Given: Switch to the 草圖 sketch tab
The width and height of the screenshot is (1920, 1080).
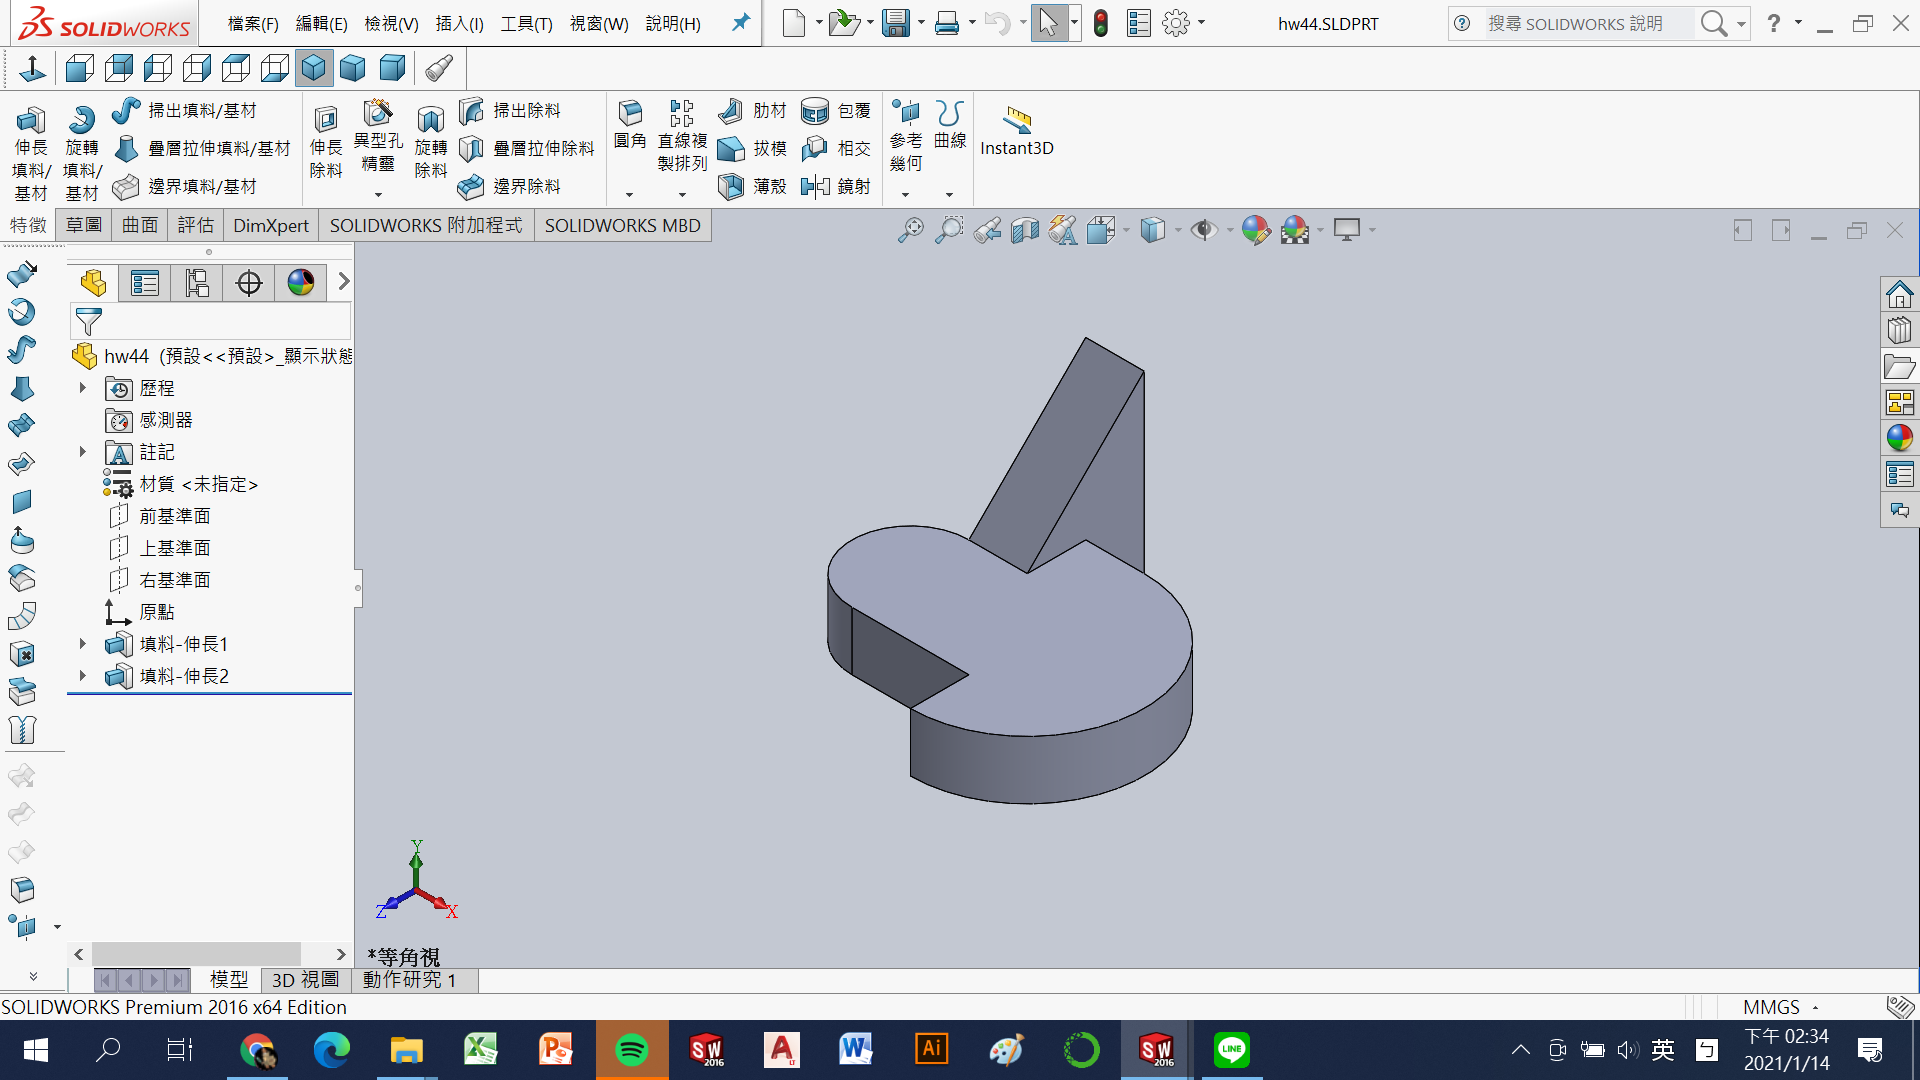Looking at the screenshot, I should click(x=84, y=225).
